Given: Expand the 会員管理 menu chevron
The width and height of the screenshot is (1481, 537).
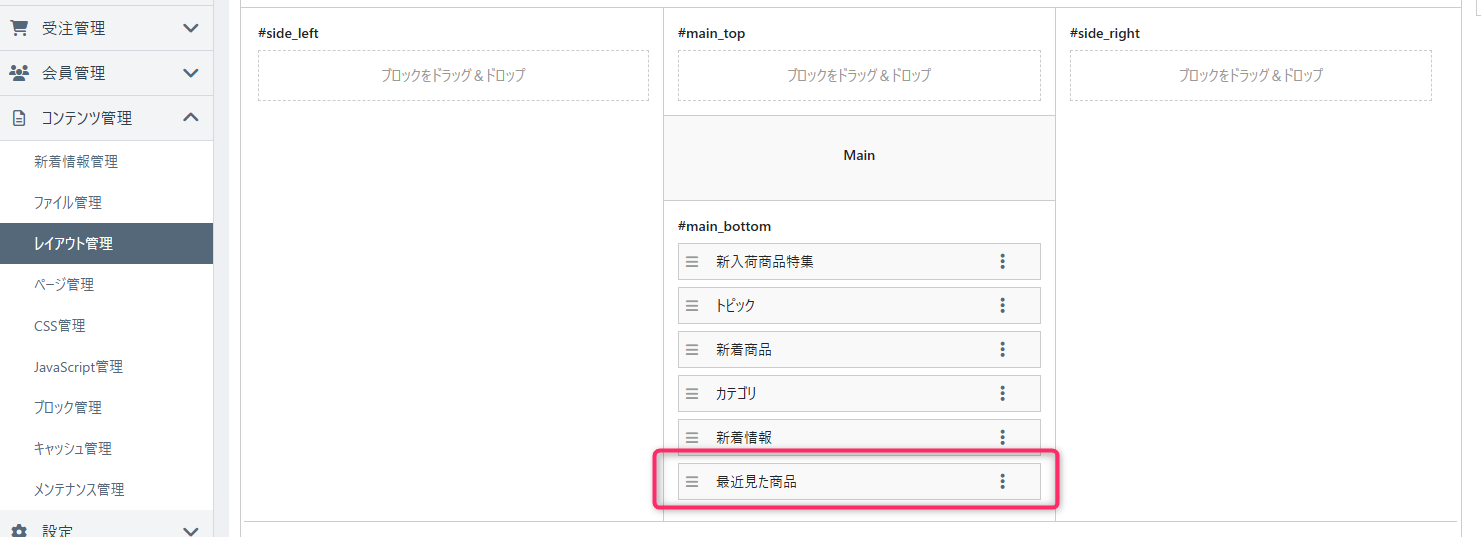Looking at the screenshot, I should [x=191, y=73].
